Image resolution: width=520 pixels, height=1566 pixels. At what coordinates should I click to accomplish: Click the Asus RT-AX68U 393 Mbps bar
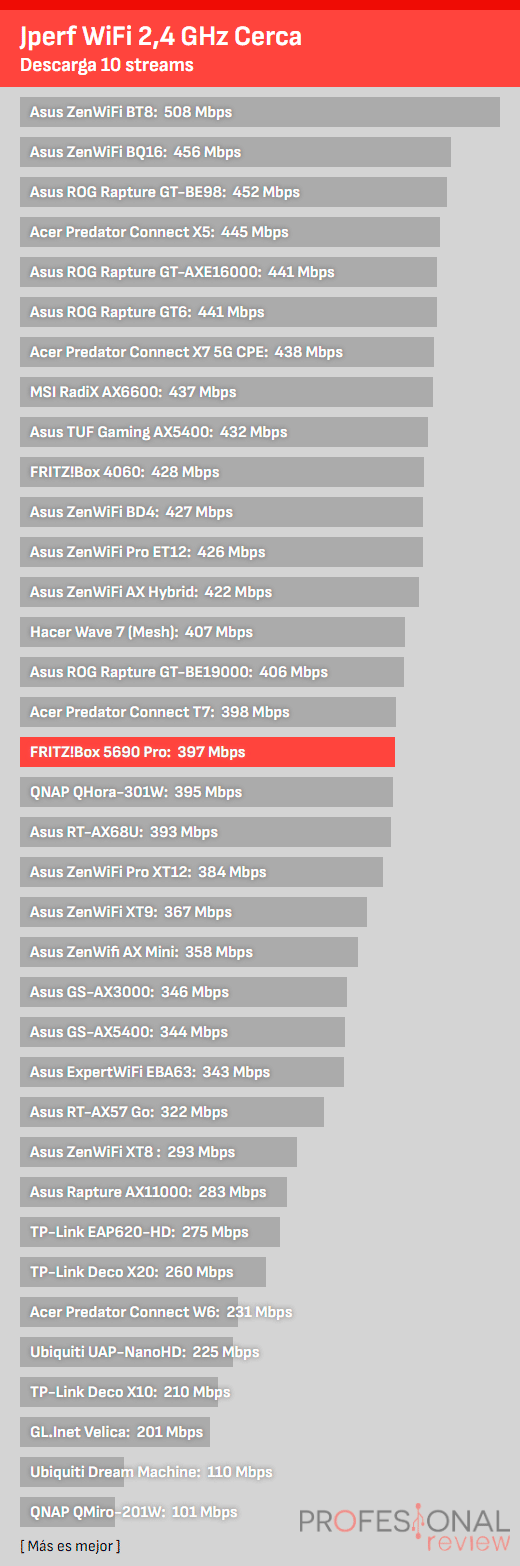coord(205,832)
